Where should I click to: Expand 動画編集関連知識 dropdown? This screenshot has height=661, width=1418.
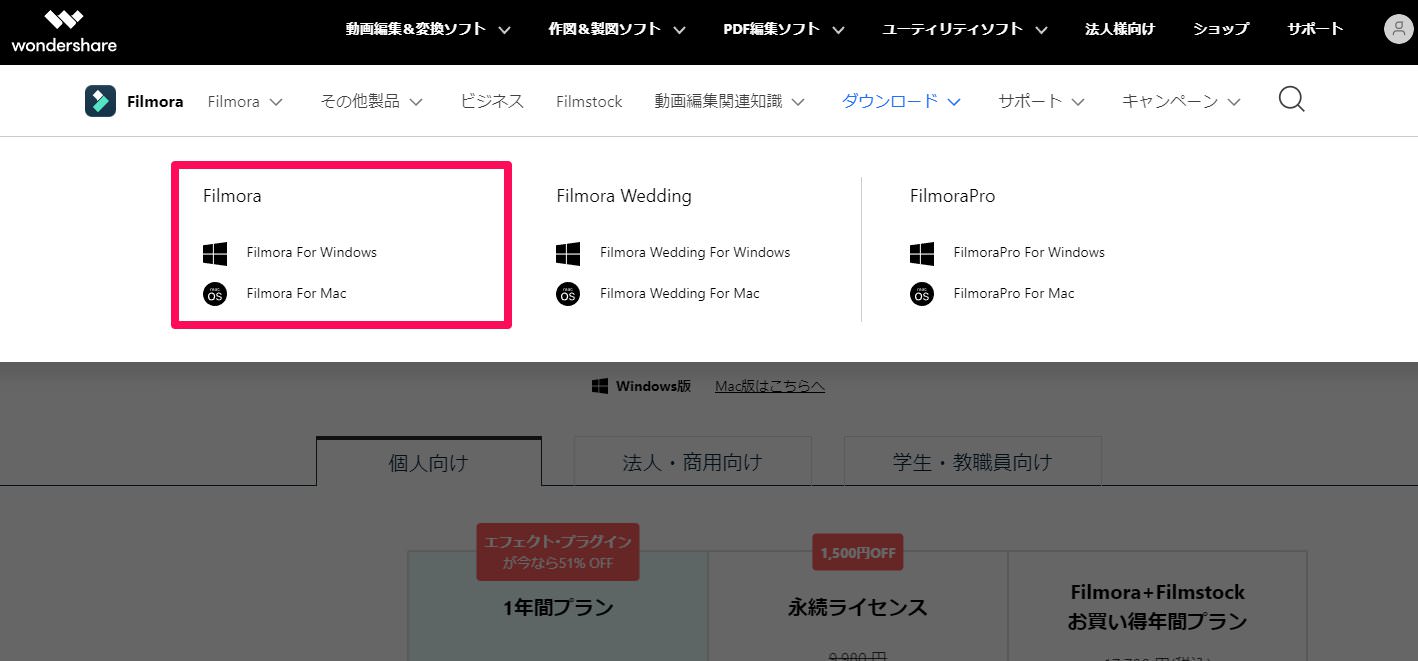tap(730, 101)
